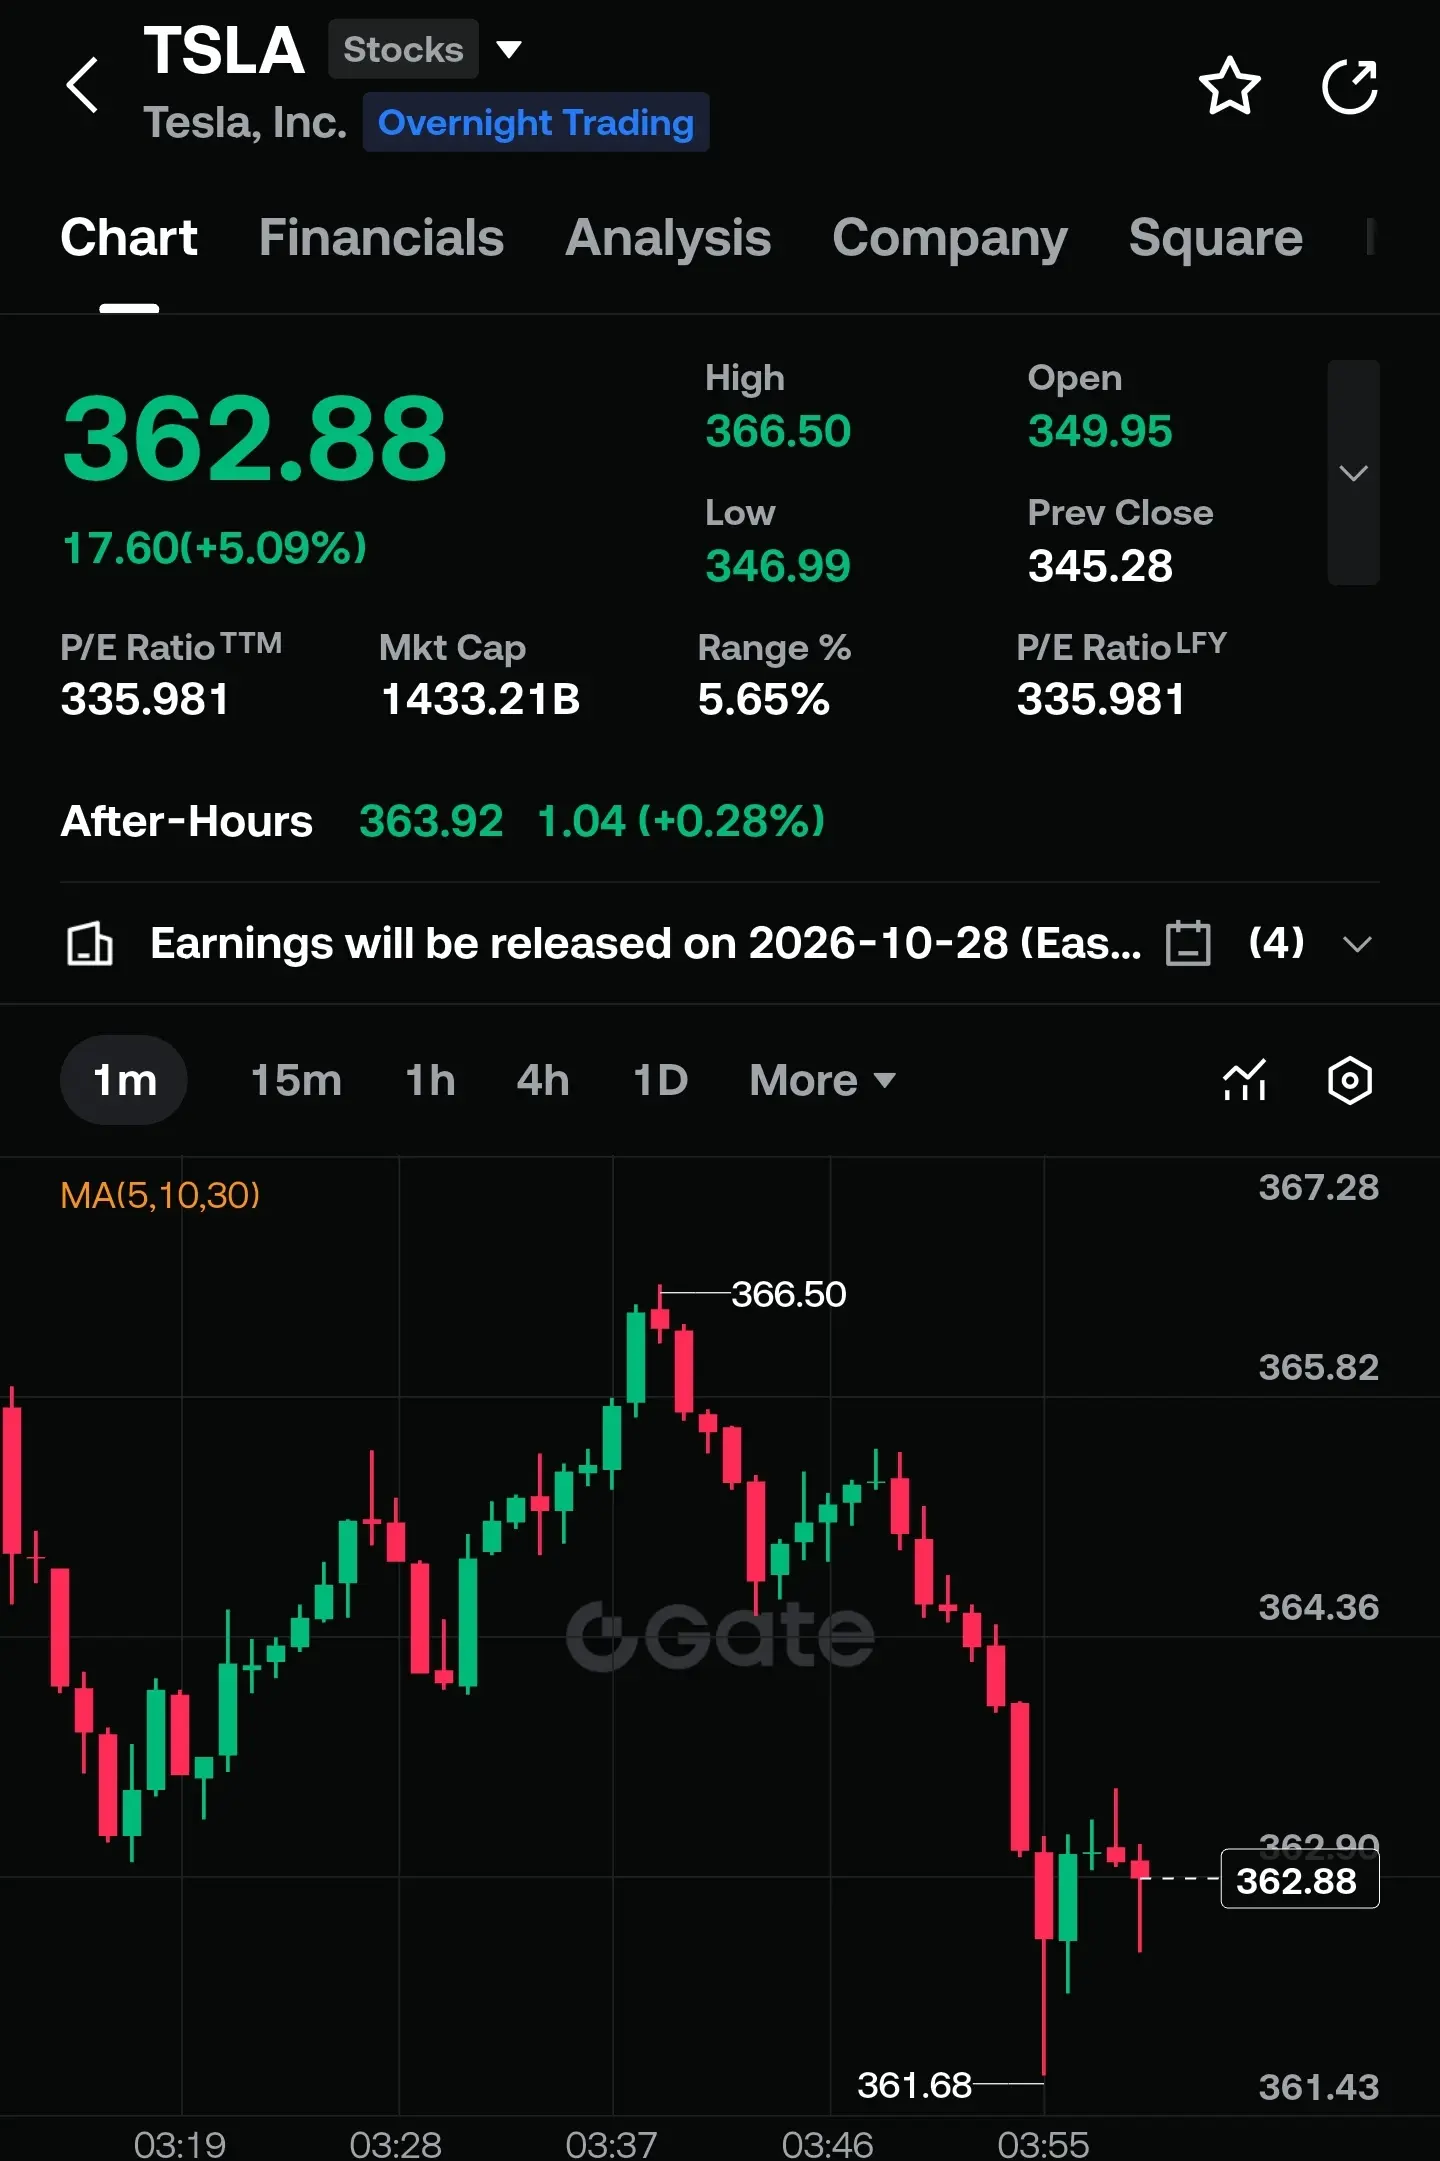Tap the Prev Close value 345.28
This screenshot has width=1440, height=2161.
click(x=1100, y=566)
